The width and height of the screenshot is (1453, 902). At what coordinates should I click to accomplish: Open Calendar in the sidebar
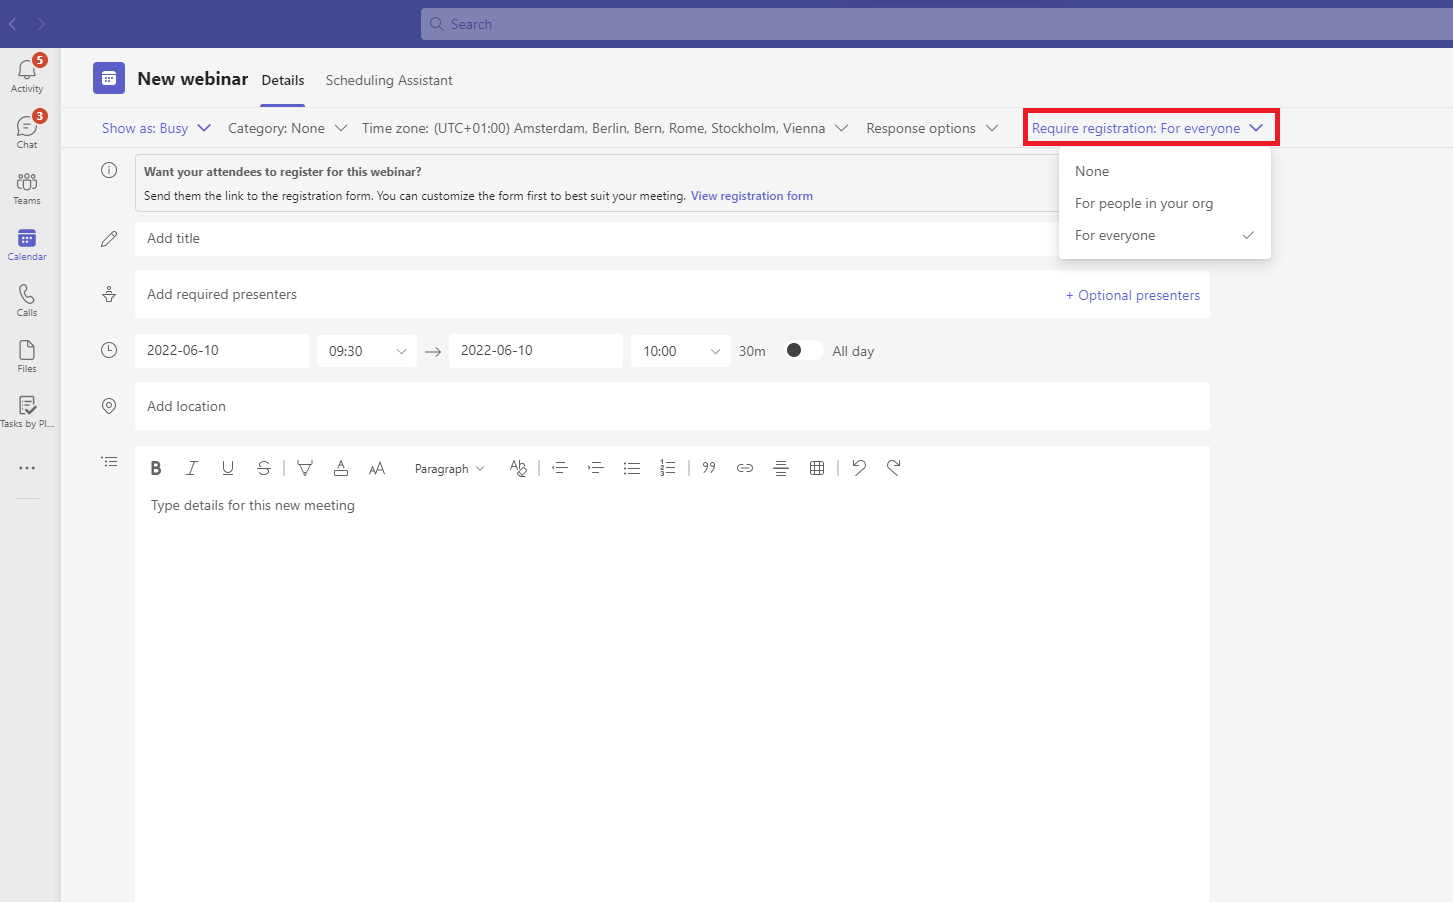pyautogui.click(x=27, y=243)
